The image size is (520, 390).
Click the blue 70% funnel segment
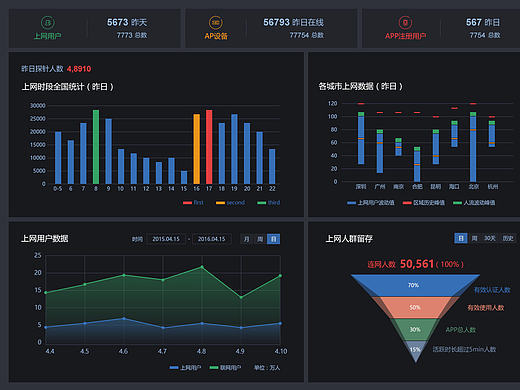[415, 285]
